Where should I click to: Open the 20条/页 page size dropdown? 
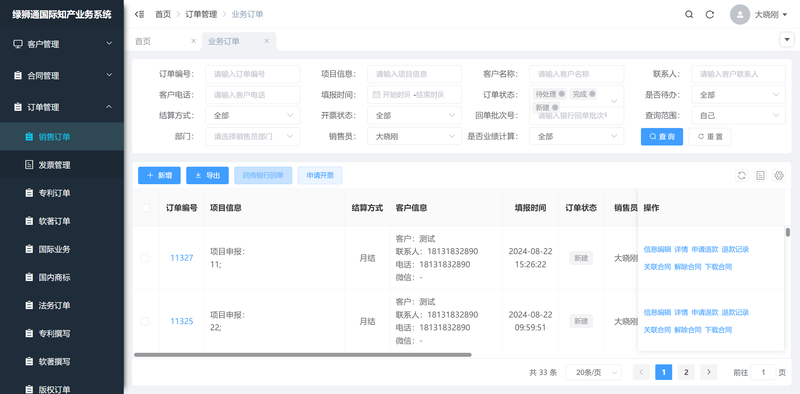pyautogui.click(x=593, y=372)
